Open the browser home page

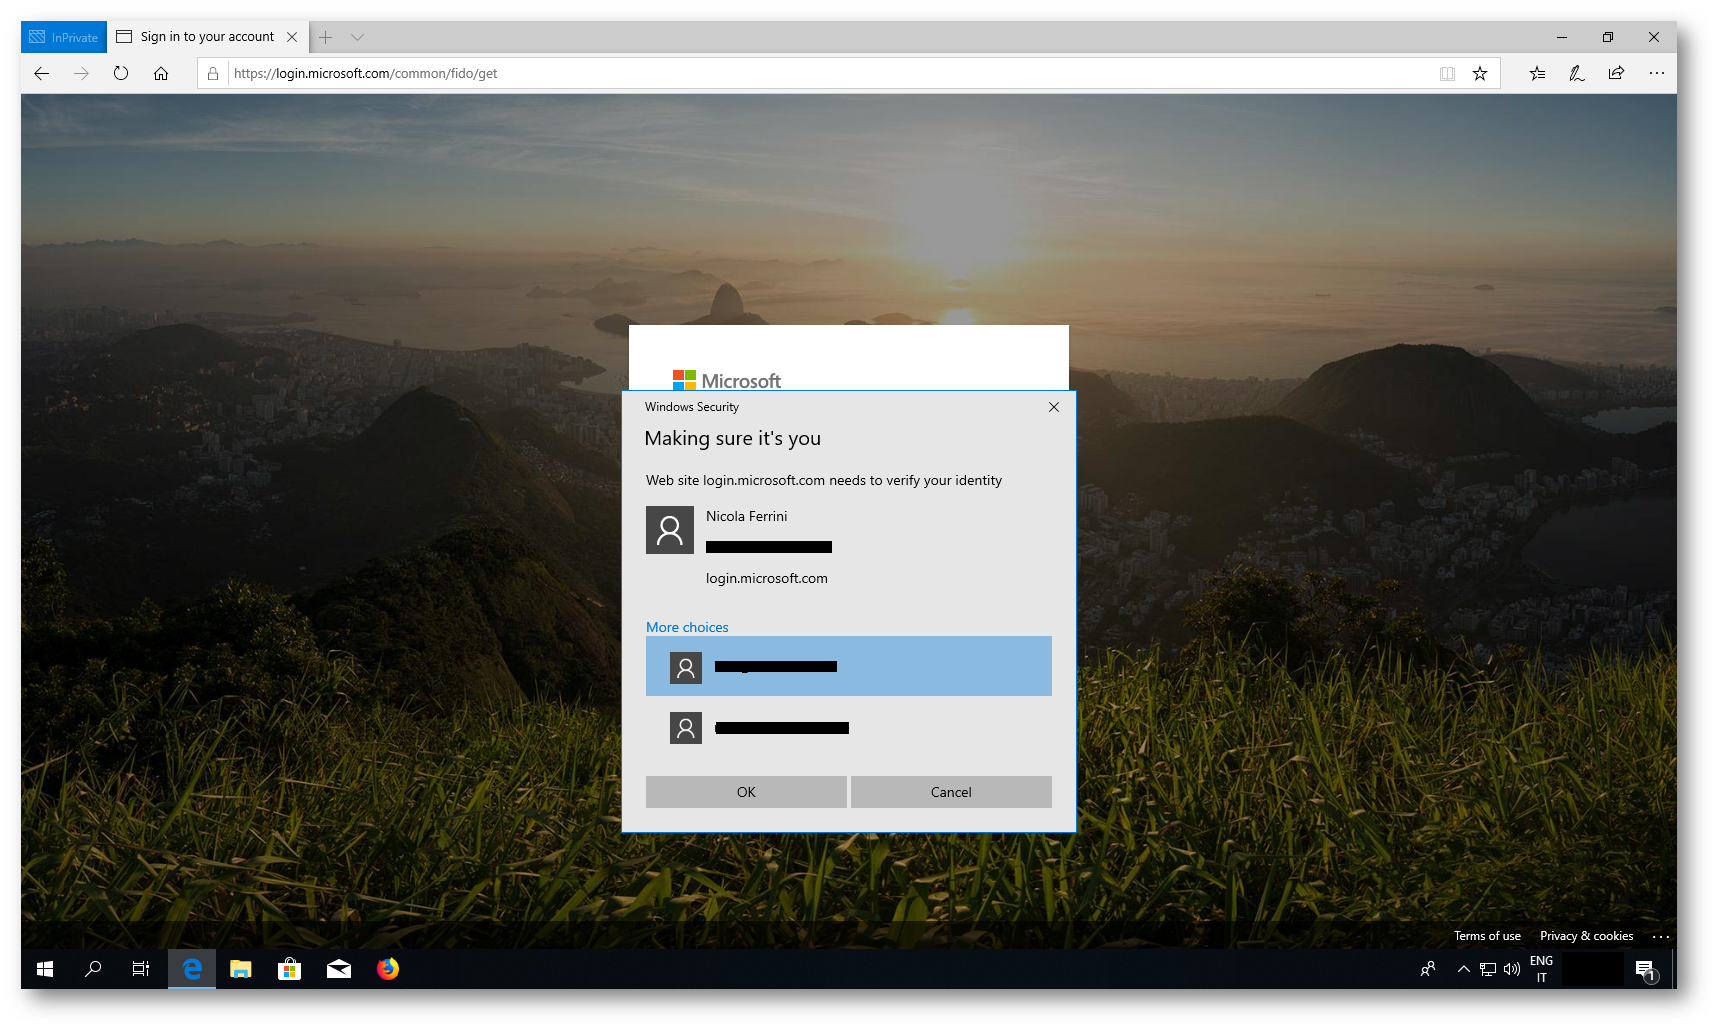coord(161,73)
